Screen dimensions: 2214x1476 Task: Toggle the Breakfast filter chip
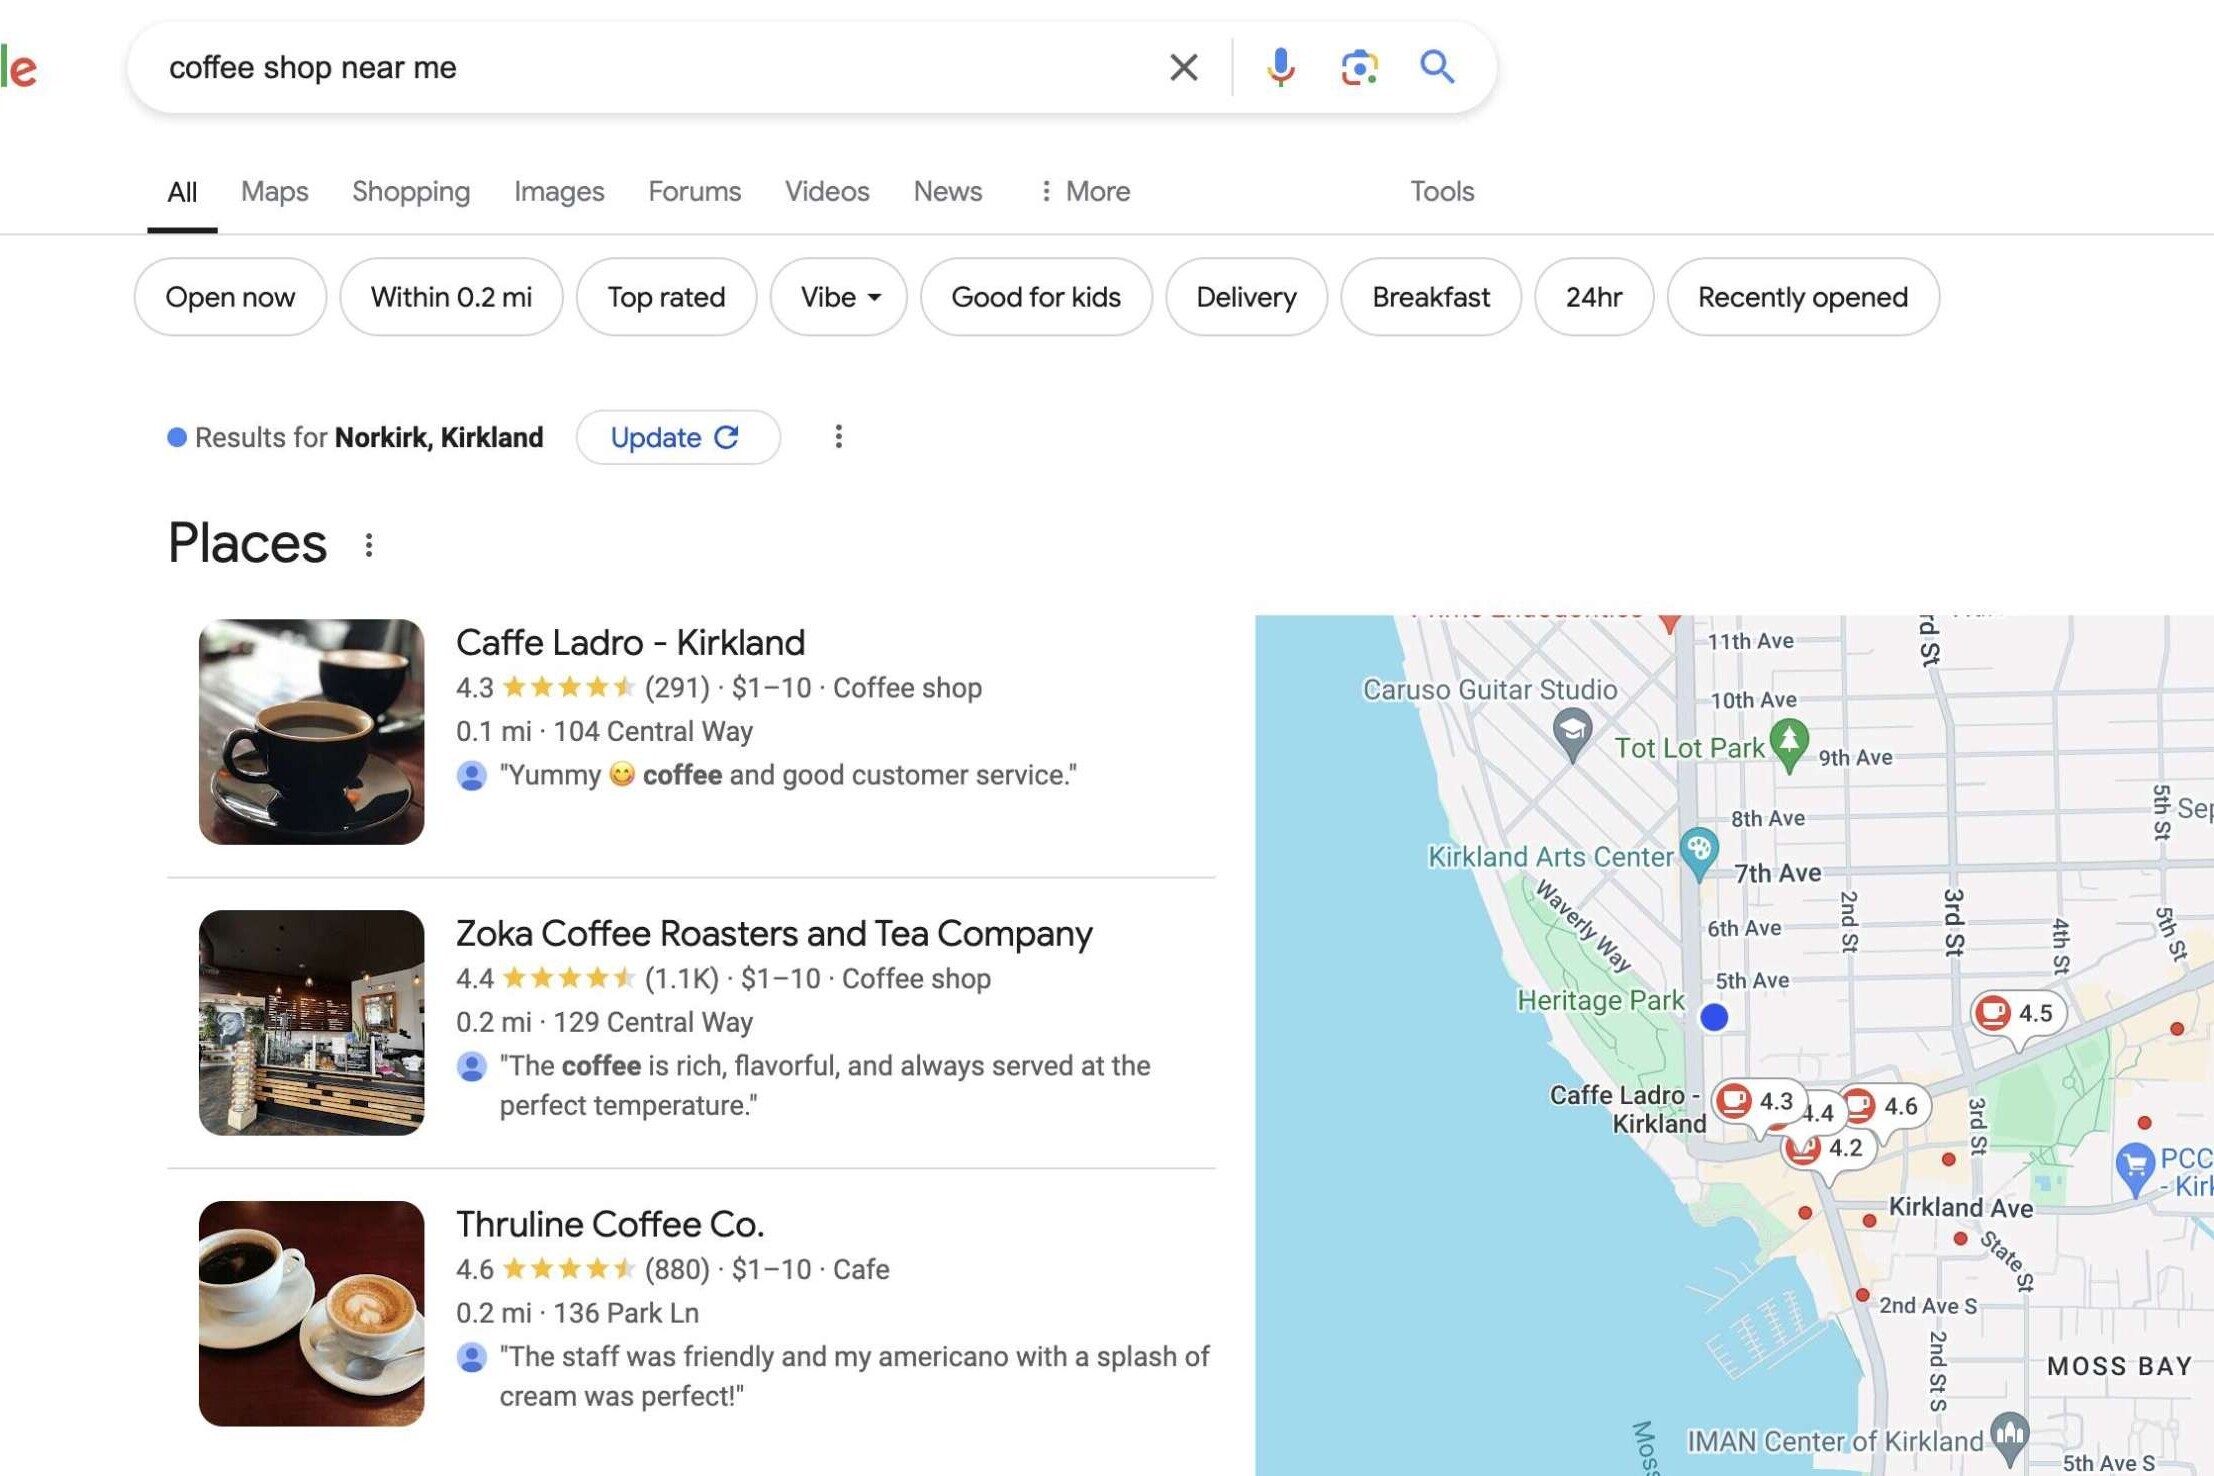(1430, 297)
